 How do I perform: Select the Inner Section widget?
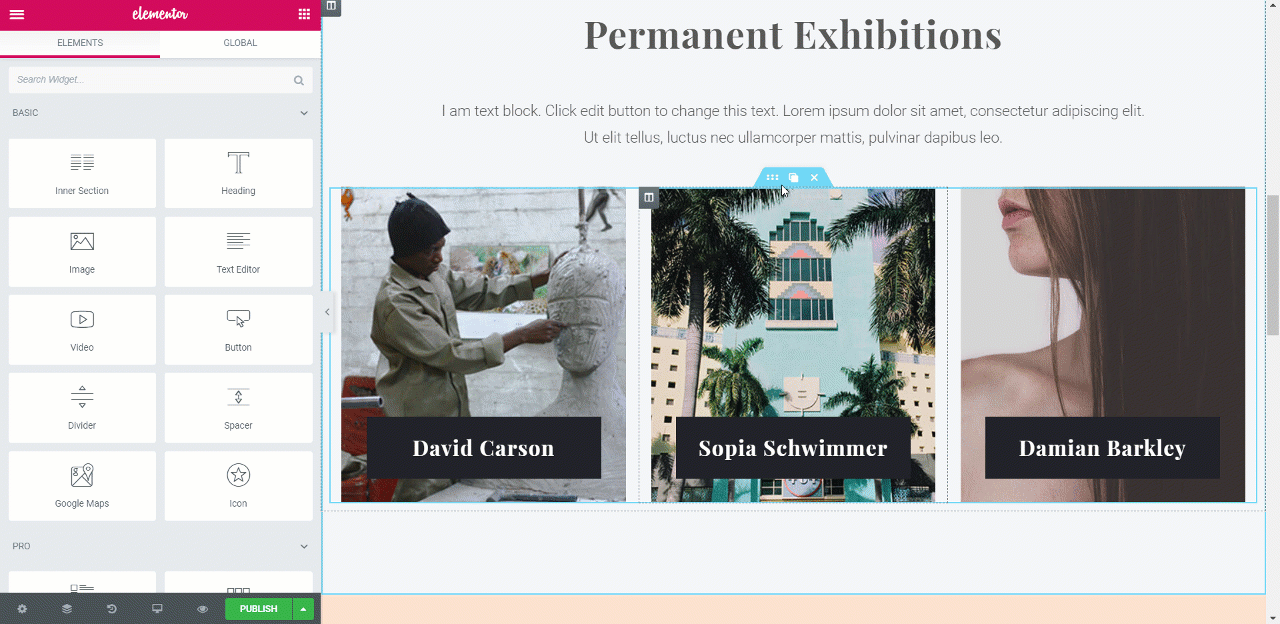[82, 173]
